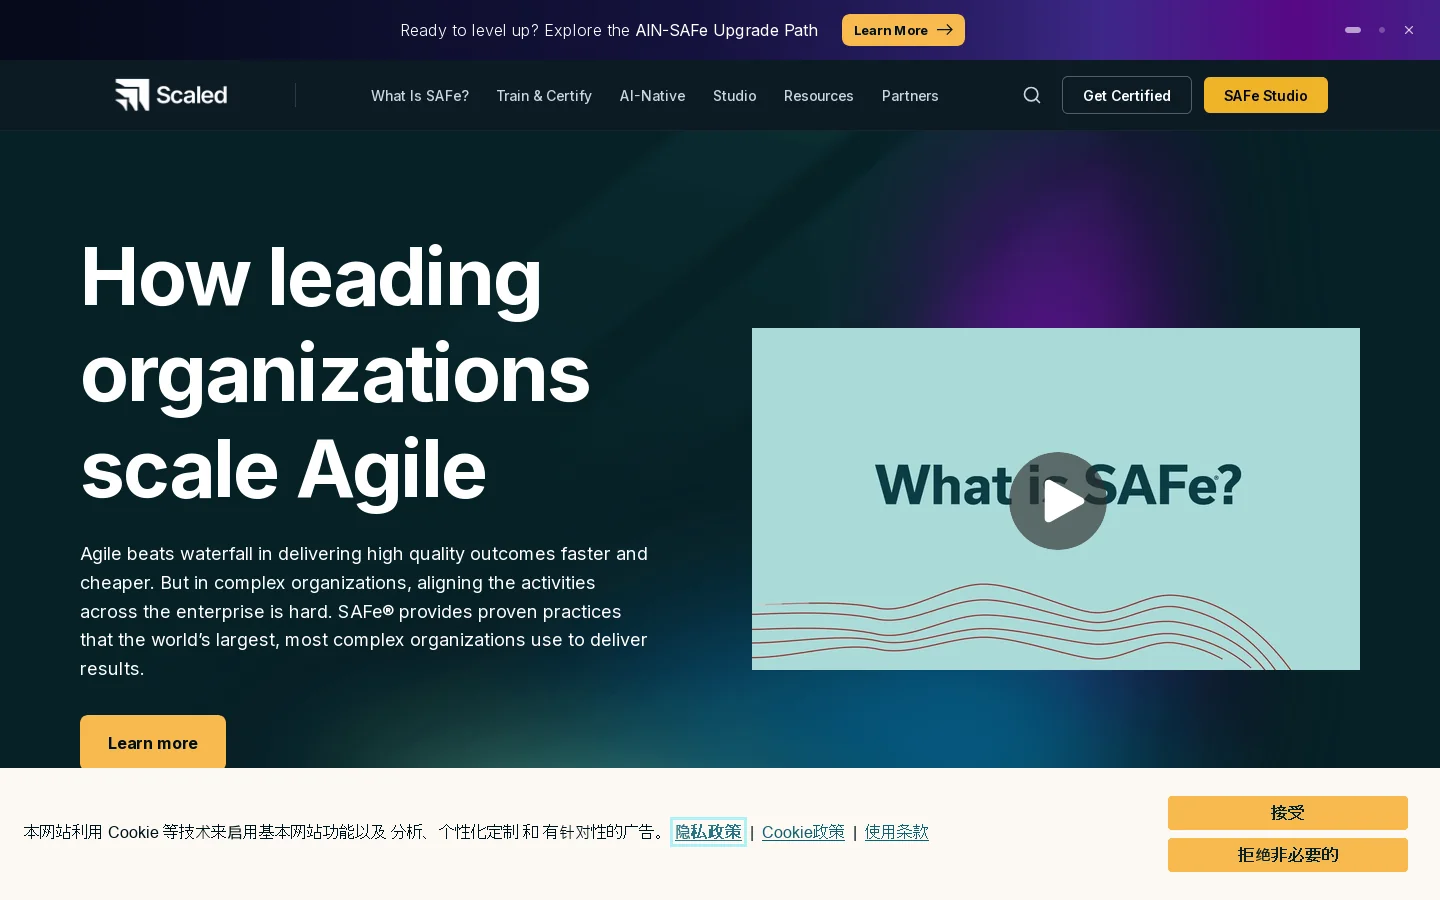
Task: Click the Agile beats waterfall paragraph text
Action: pos(364,611)
